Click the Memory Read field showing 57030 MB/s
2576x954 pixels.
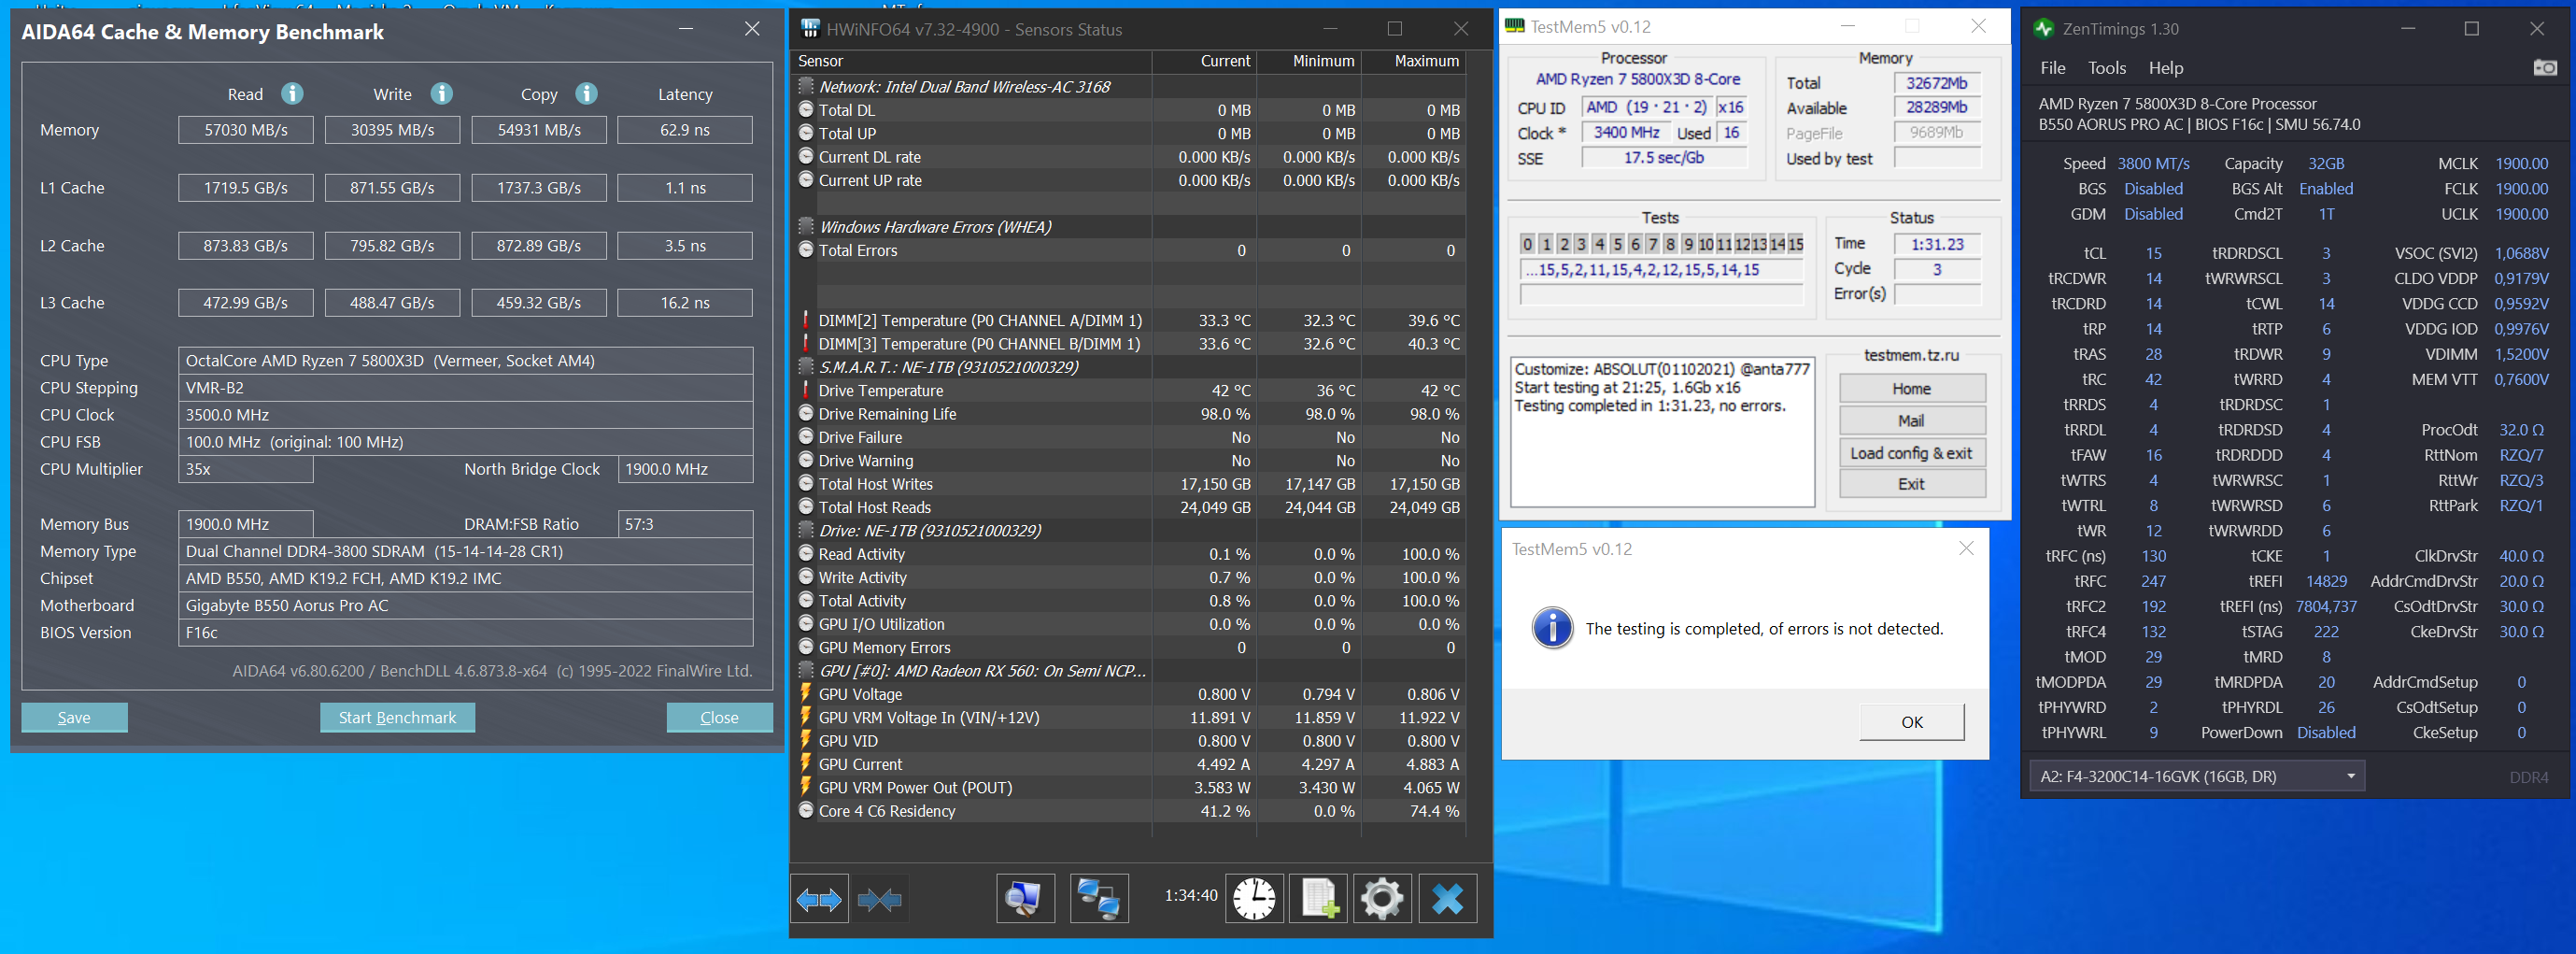click(x=246, y=130)
